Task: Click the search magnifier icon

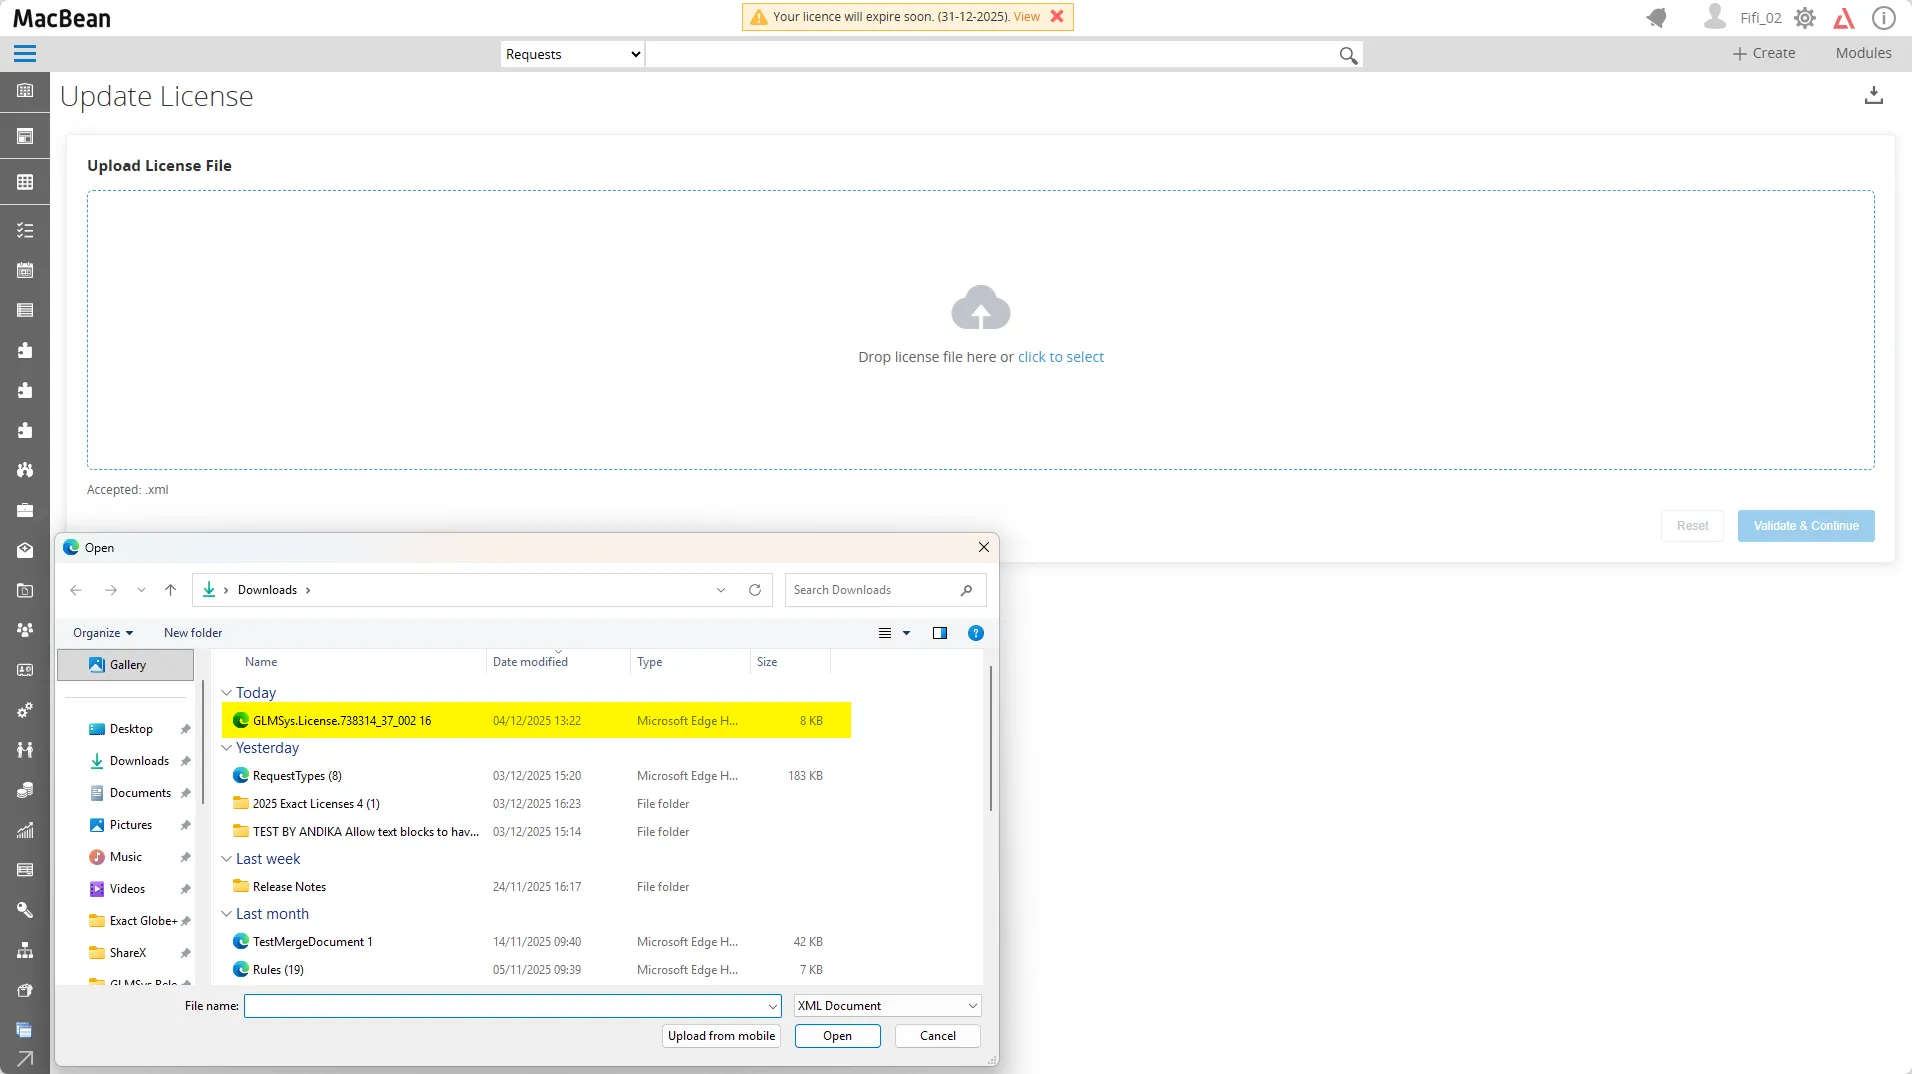Action: tap(1348, 56)
